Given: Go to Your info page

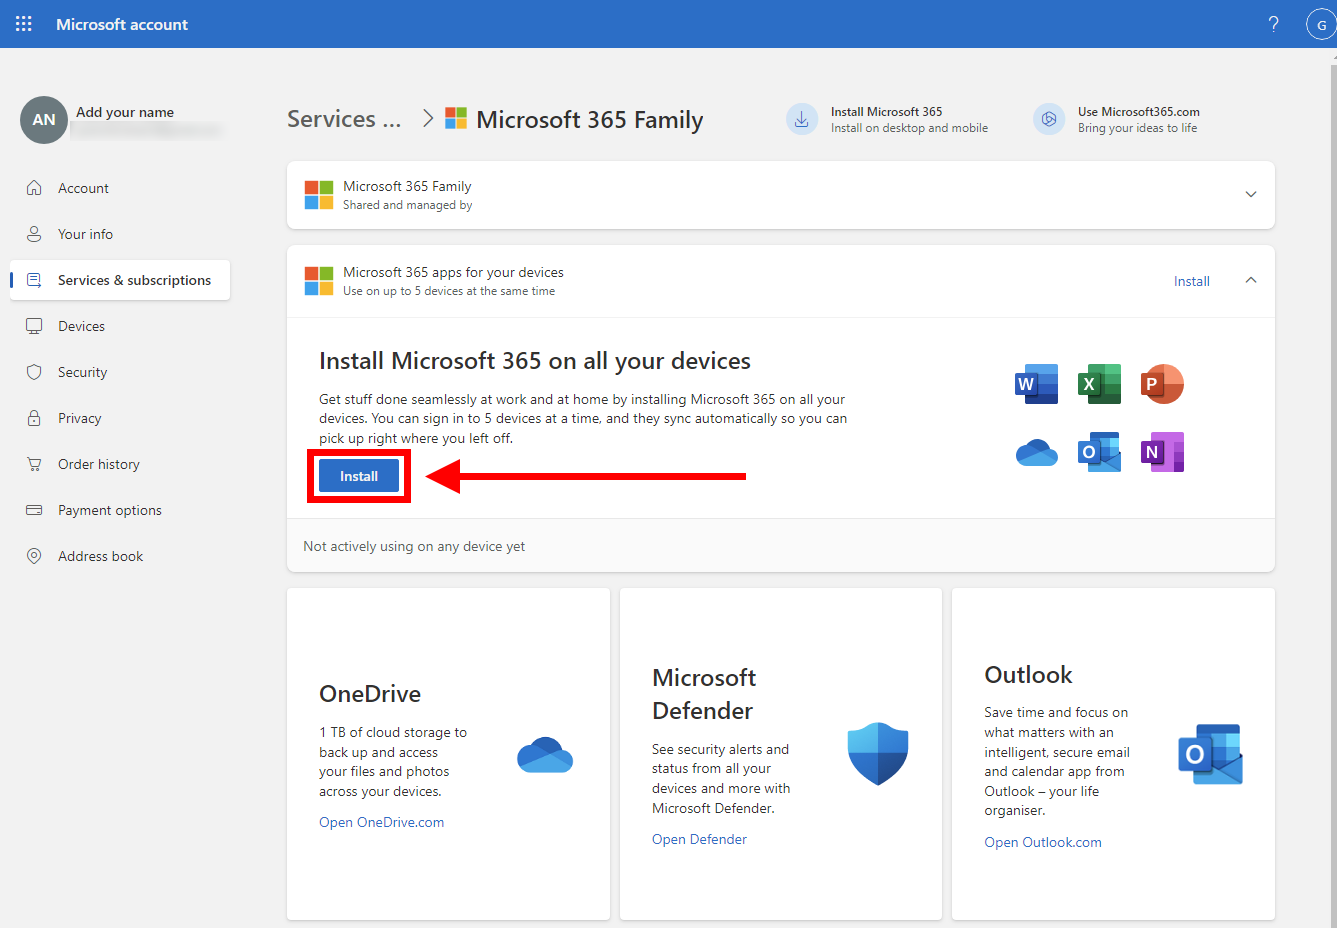Looking at the screenshot, I should (x=120, y=234).
